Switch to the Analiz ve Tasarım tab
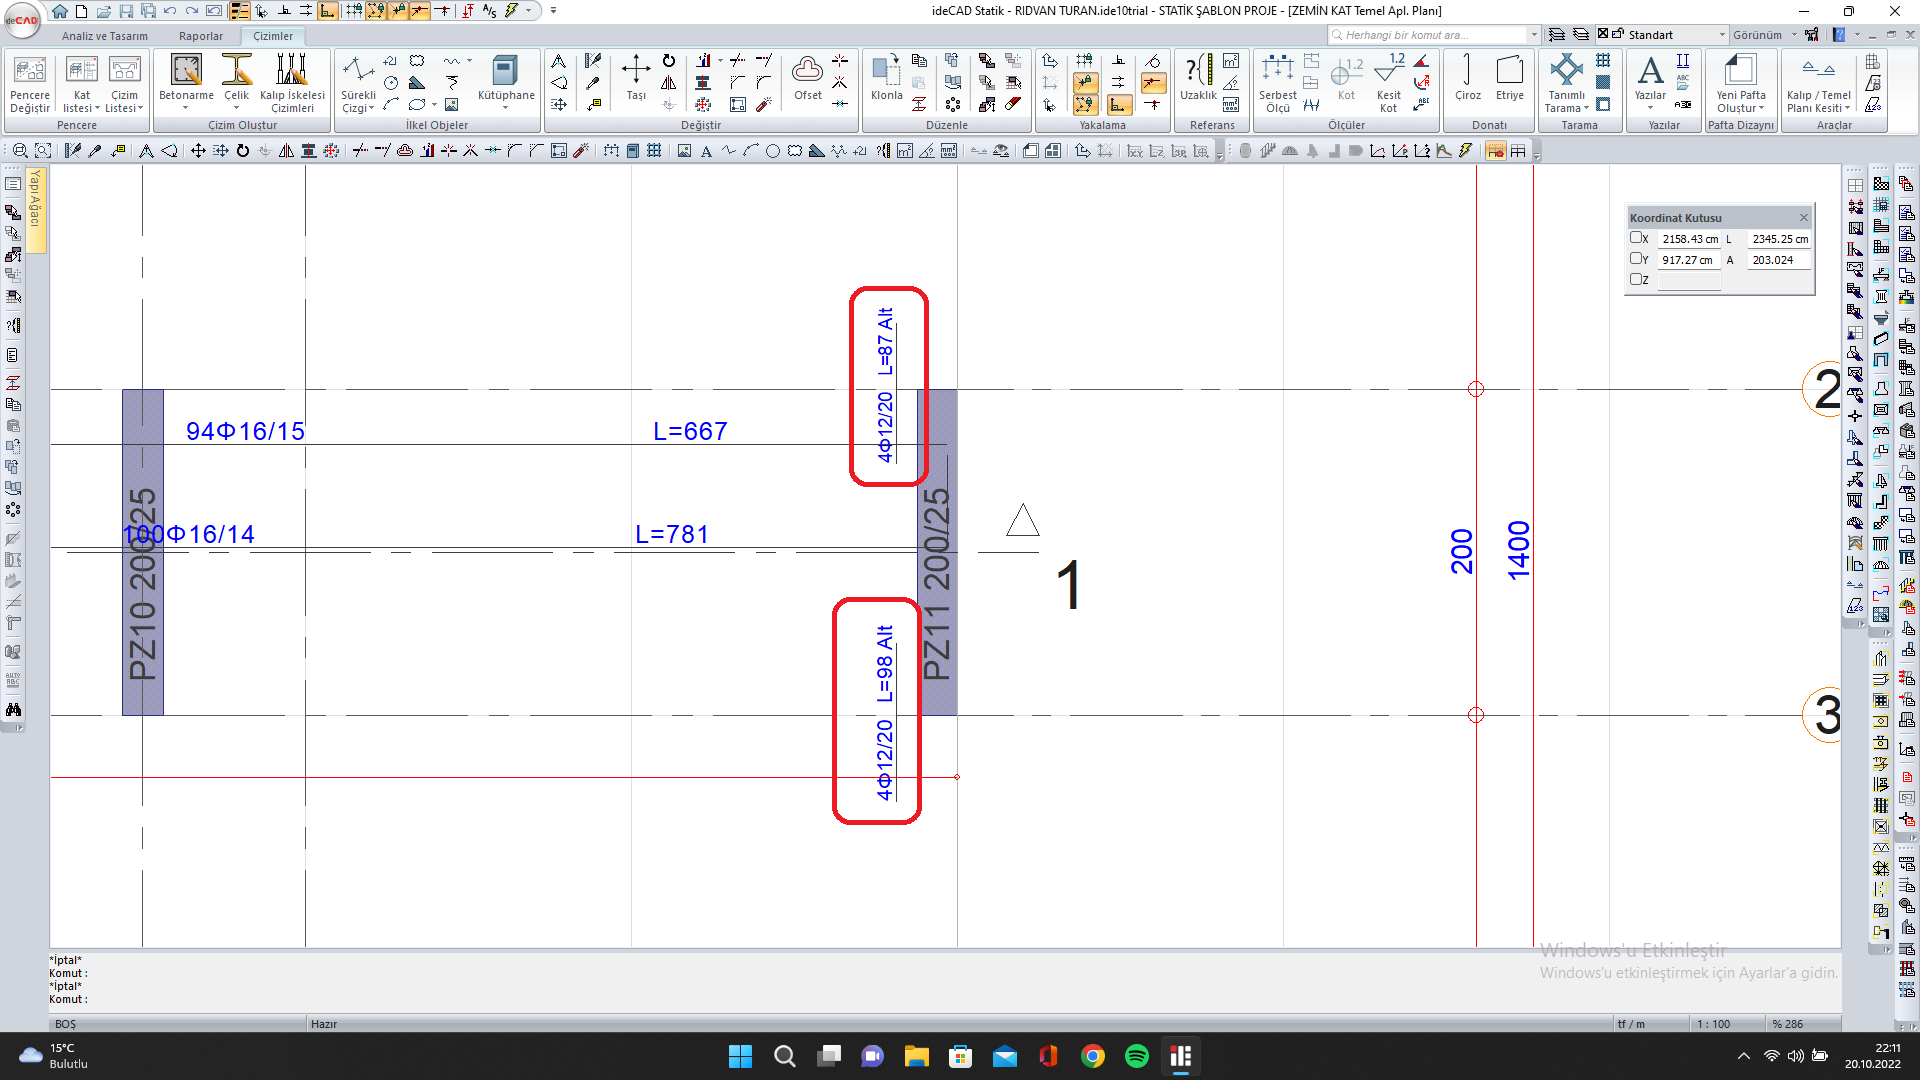This screenshot has width=1920, height=1080. tap(104, 36)
